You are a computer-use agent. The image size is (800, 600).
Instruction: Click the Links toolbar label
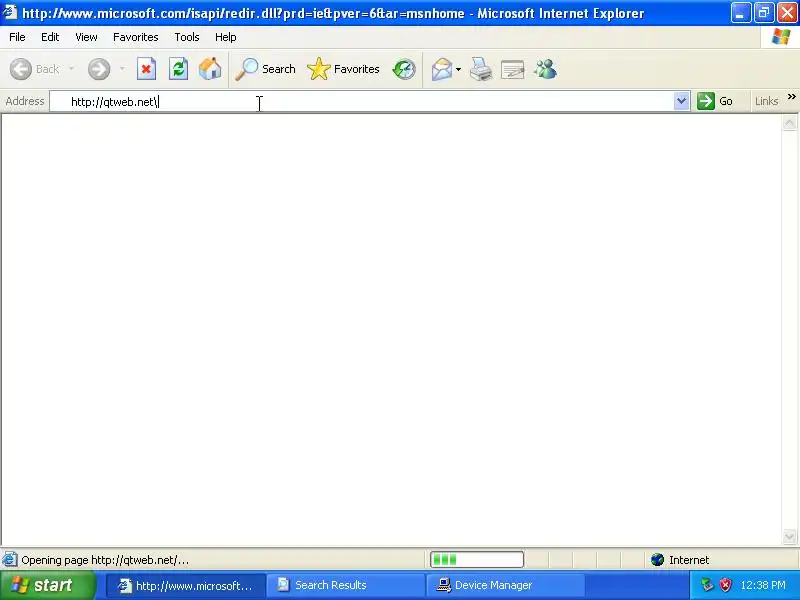click(x=766, y=101)
